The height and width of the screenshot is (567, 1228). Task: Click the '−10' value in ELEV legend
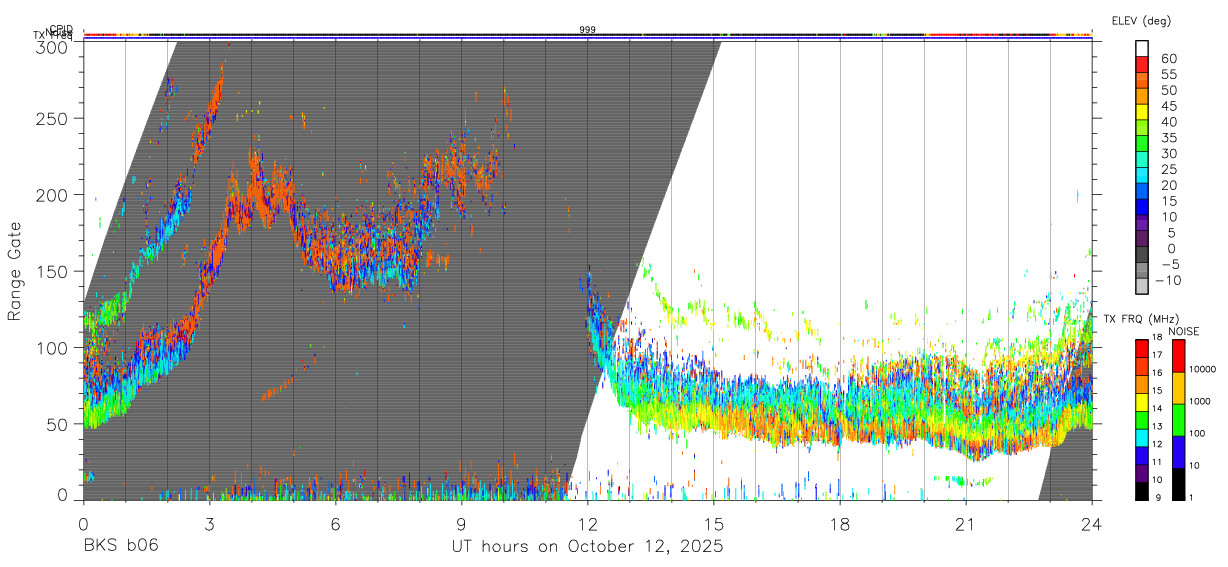coord(1169,281)
